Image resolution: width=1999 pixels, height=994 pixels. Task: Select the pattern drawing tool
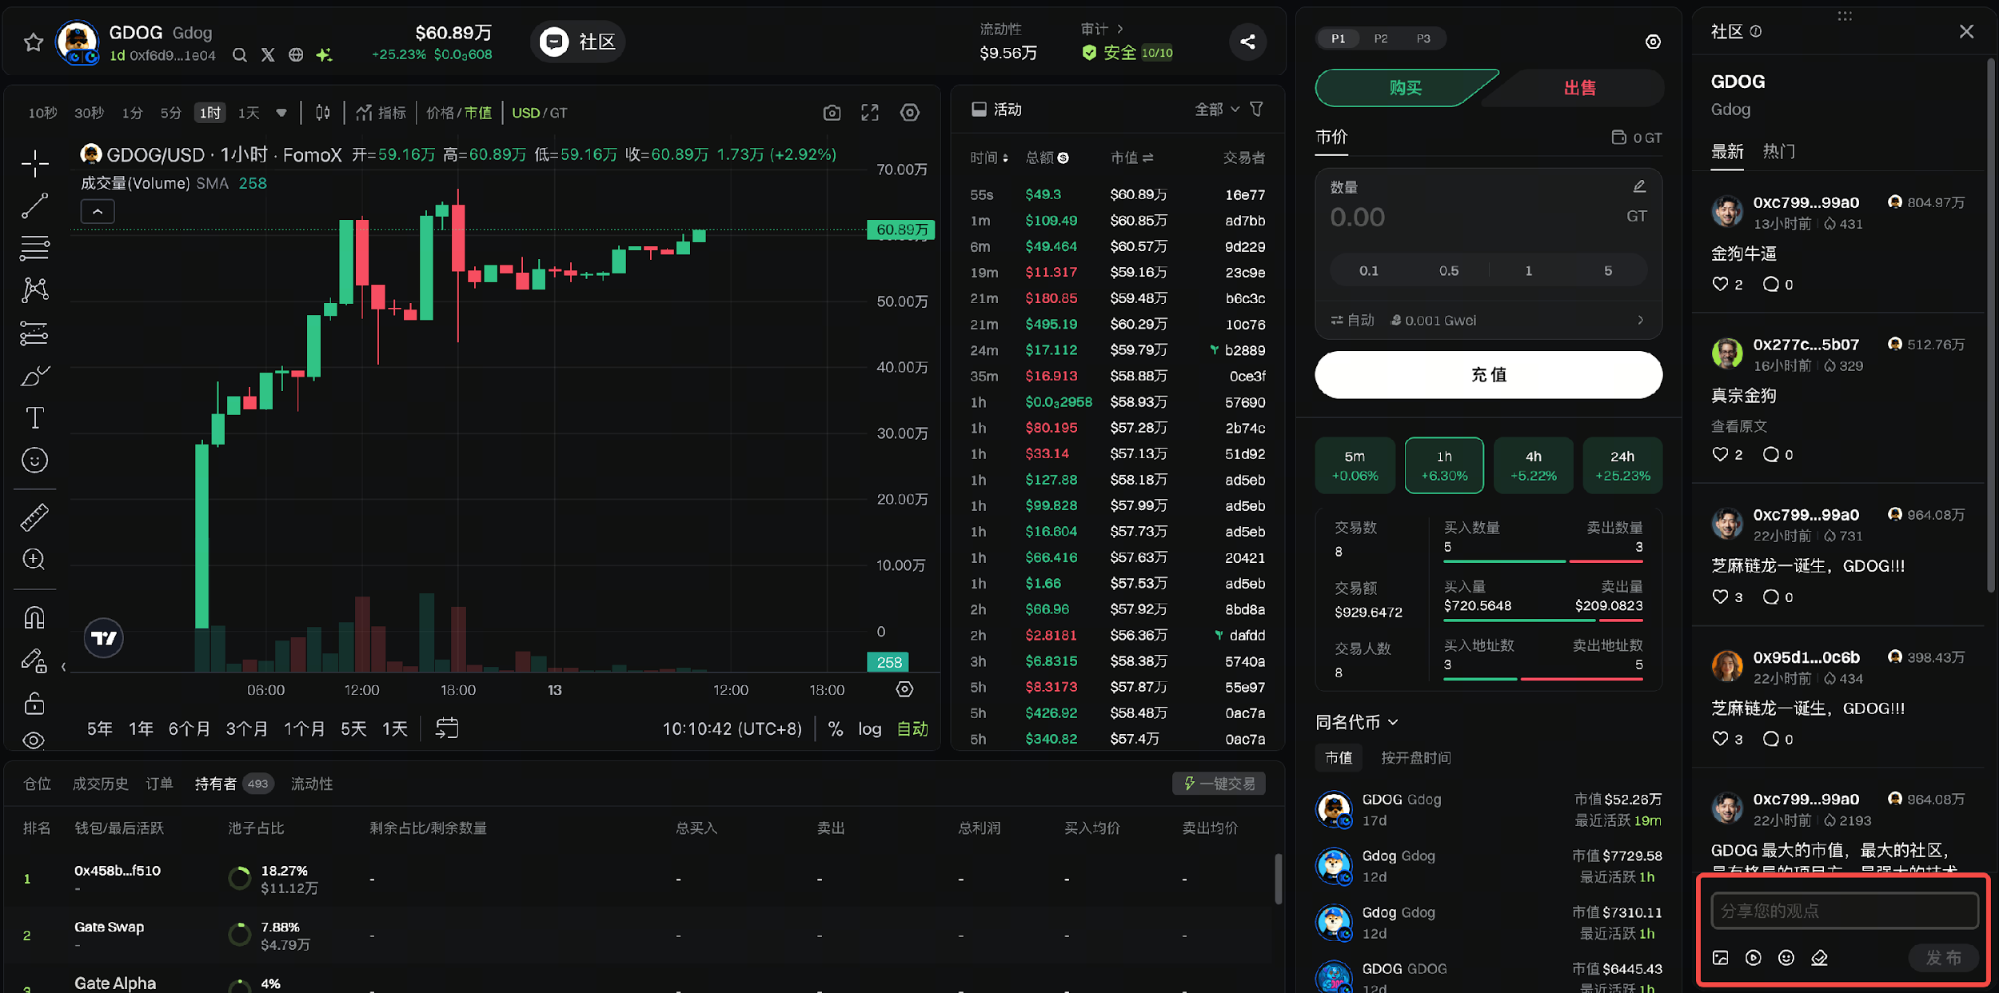coord(35,290)
